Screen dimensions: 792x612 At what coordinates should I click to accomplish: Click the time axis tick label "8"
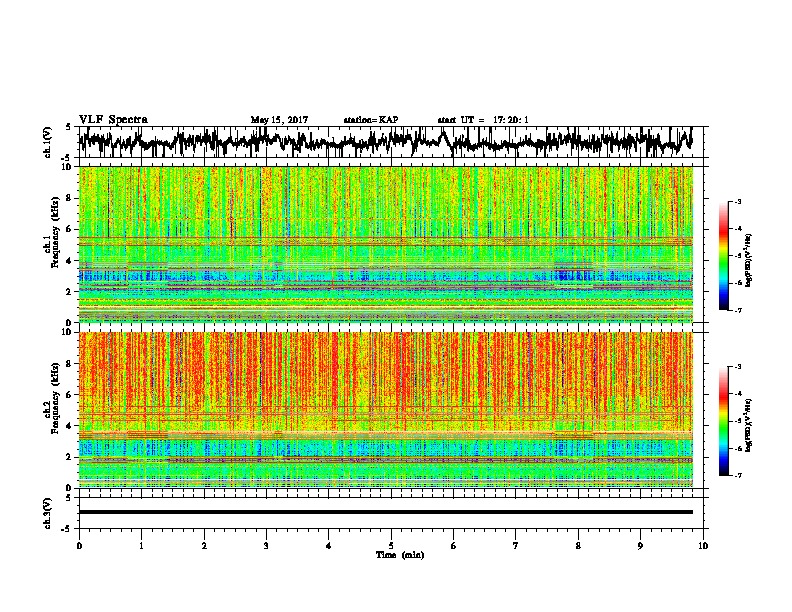tap(578, 546)
